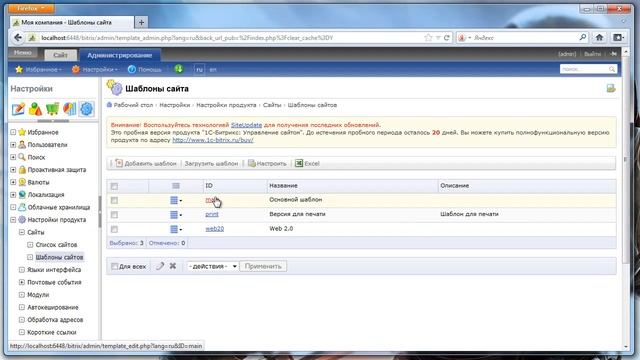Open a new browser tab with plus
640x360 pixels.
[x=141, y=22]
